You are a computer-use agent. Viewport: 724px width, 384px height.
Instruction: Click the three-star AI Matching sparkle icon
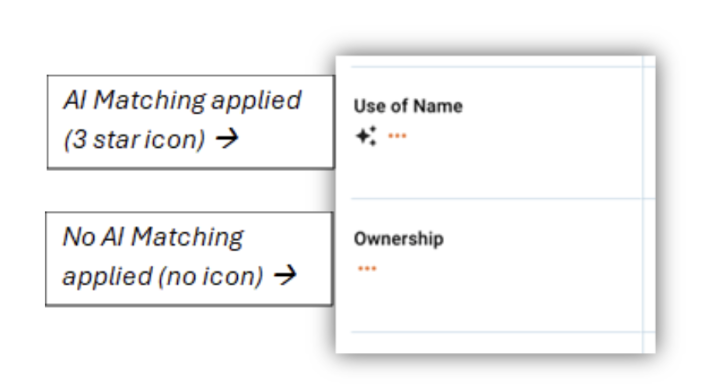tap(366, 136)
